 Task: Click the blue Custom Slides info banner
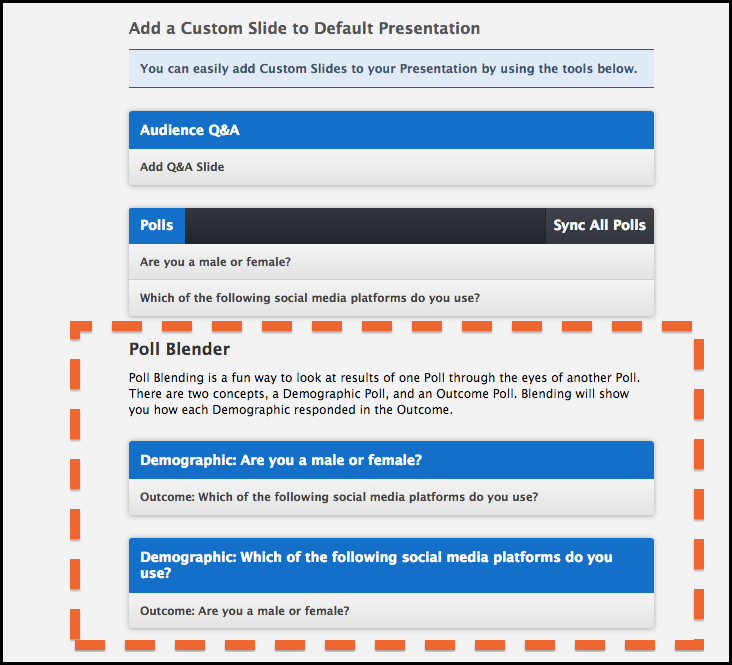tap(391, 69)
